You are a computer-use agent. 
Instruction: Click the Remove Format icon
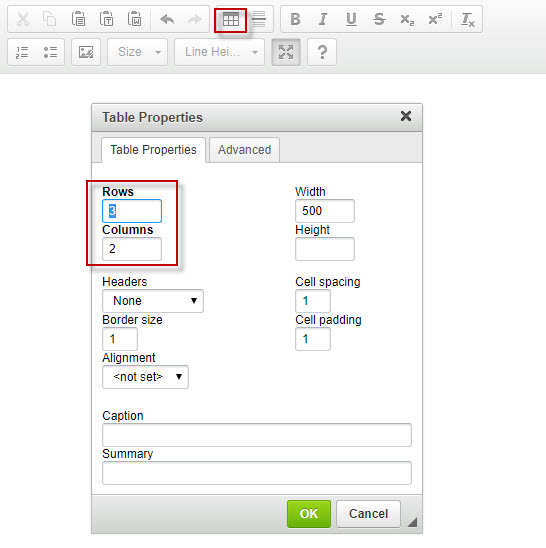(467, 19)
